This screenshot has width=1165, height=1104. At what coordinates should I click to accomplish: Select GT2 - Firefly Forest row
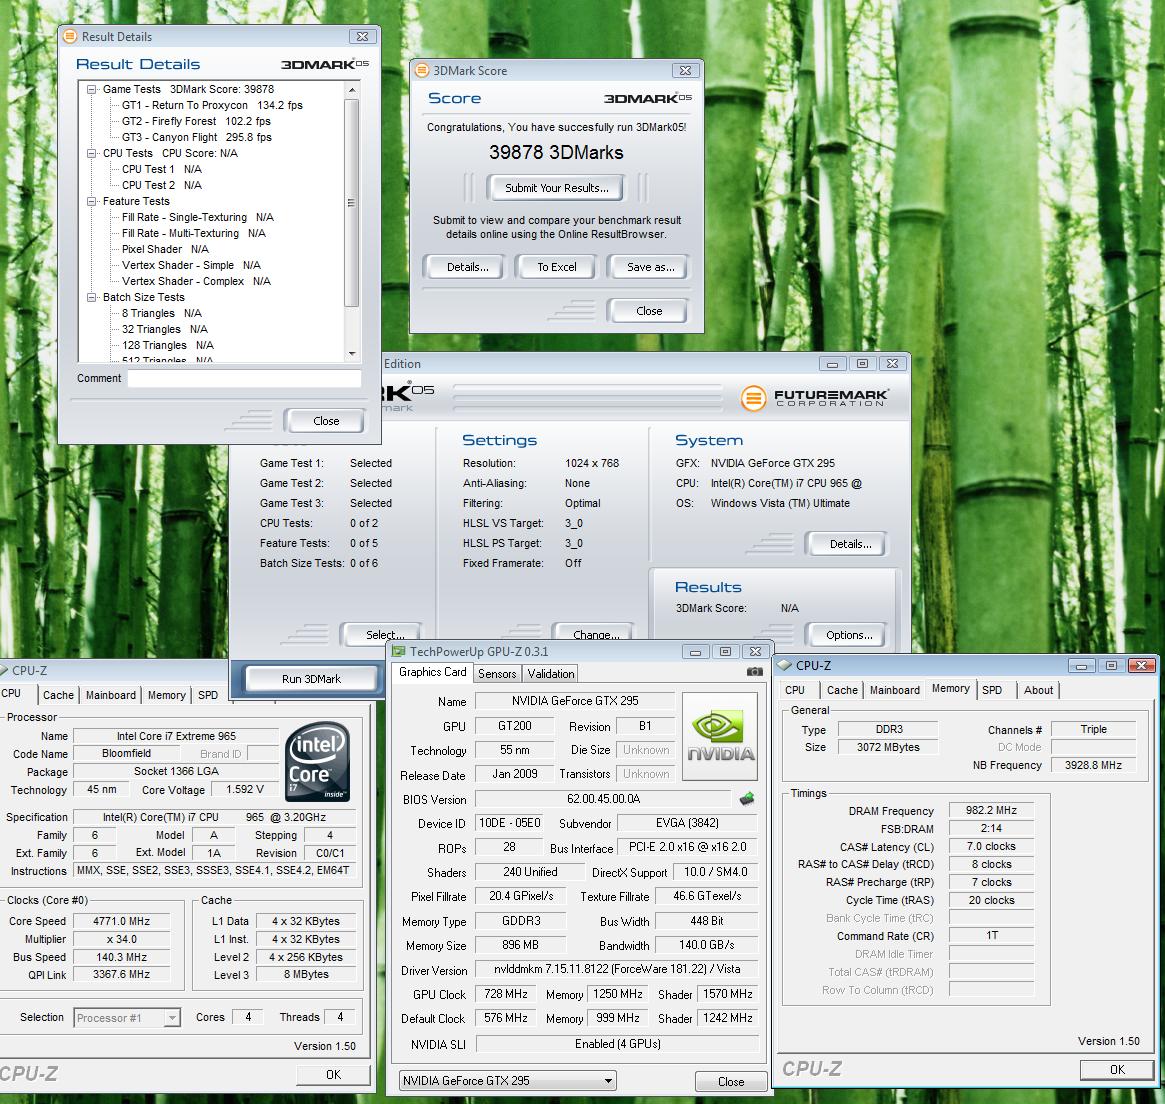click(196, 121)
